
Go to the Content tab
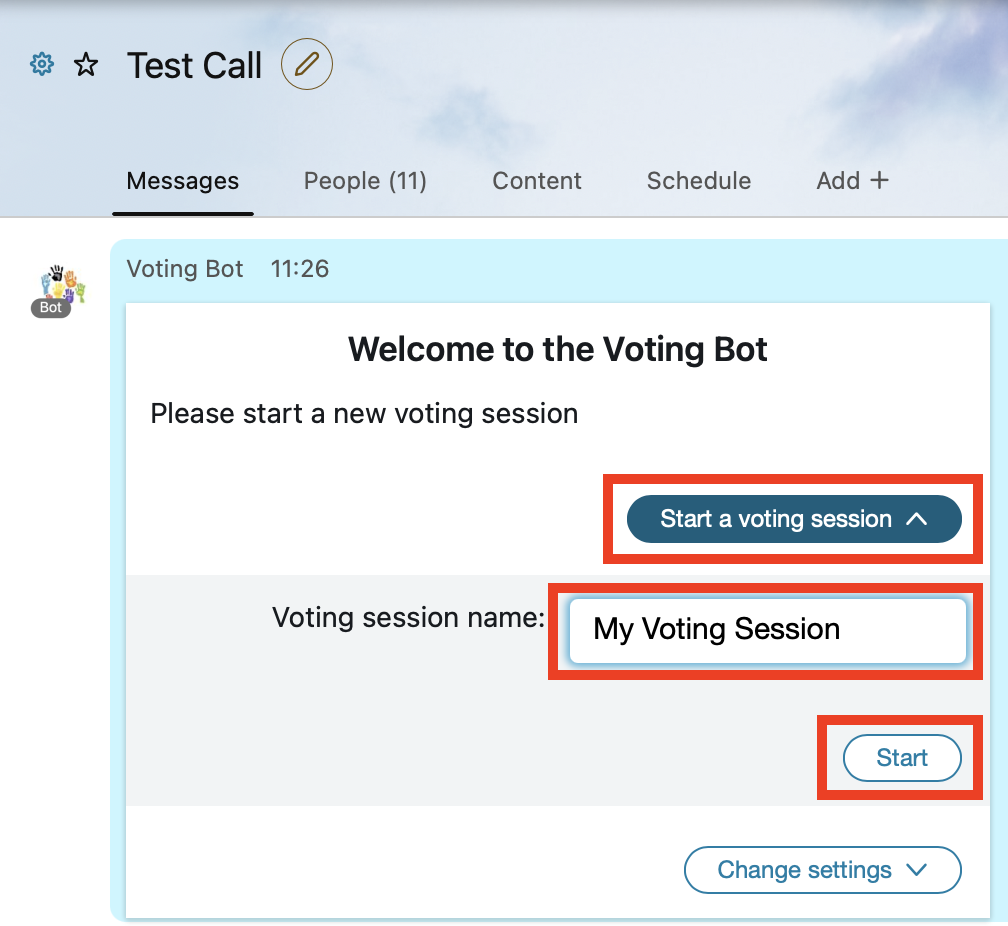537,181
